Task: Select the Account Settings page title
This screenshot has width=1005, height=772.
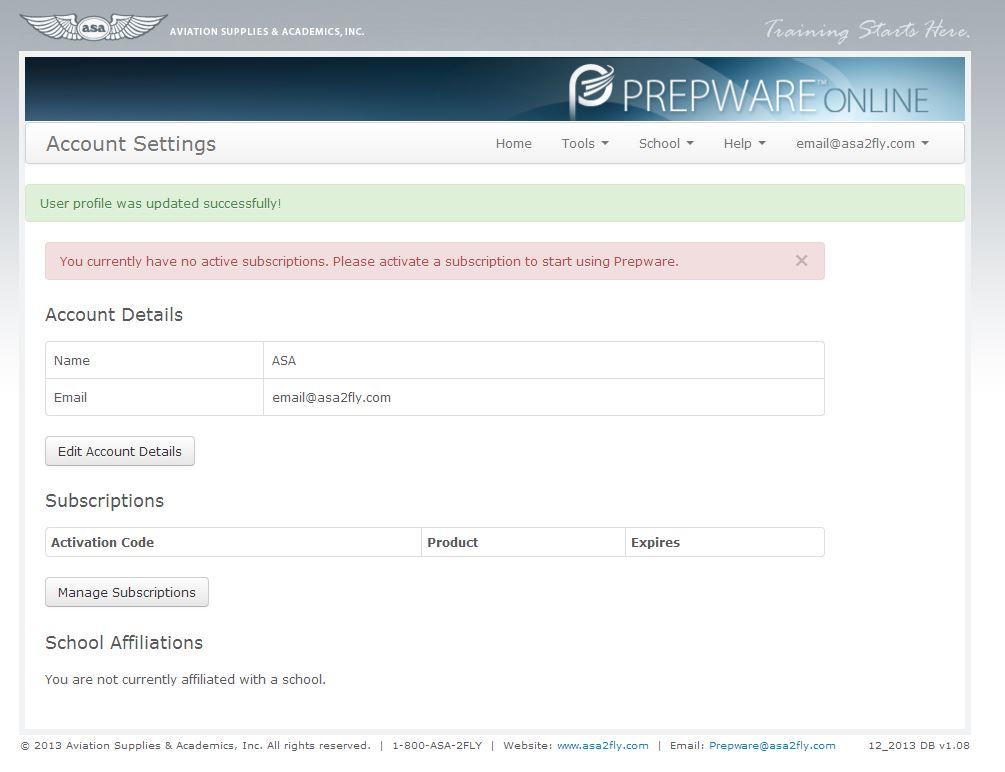Action: (x=131, y=144)
